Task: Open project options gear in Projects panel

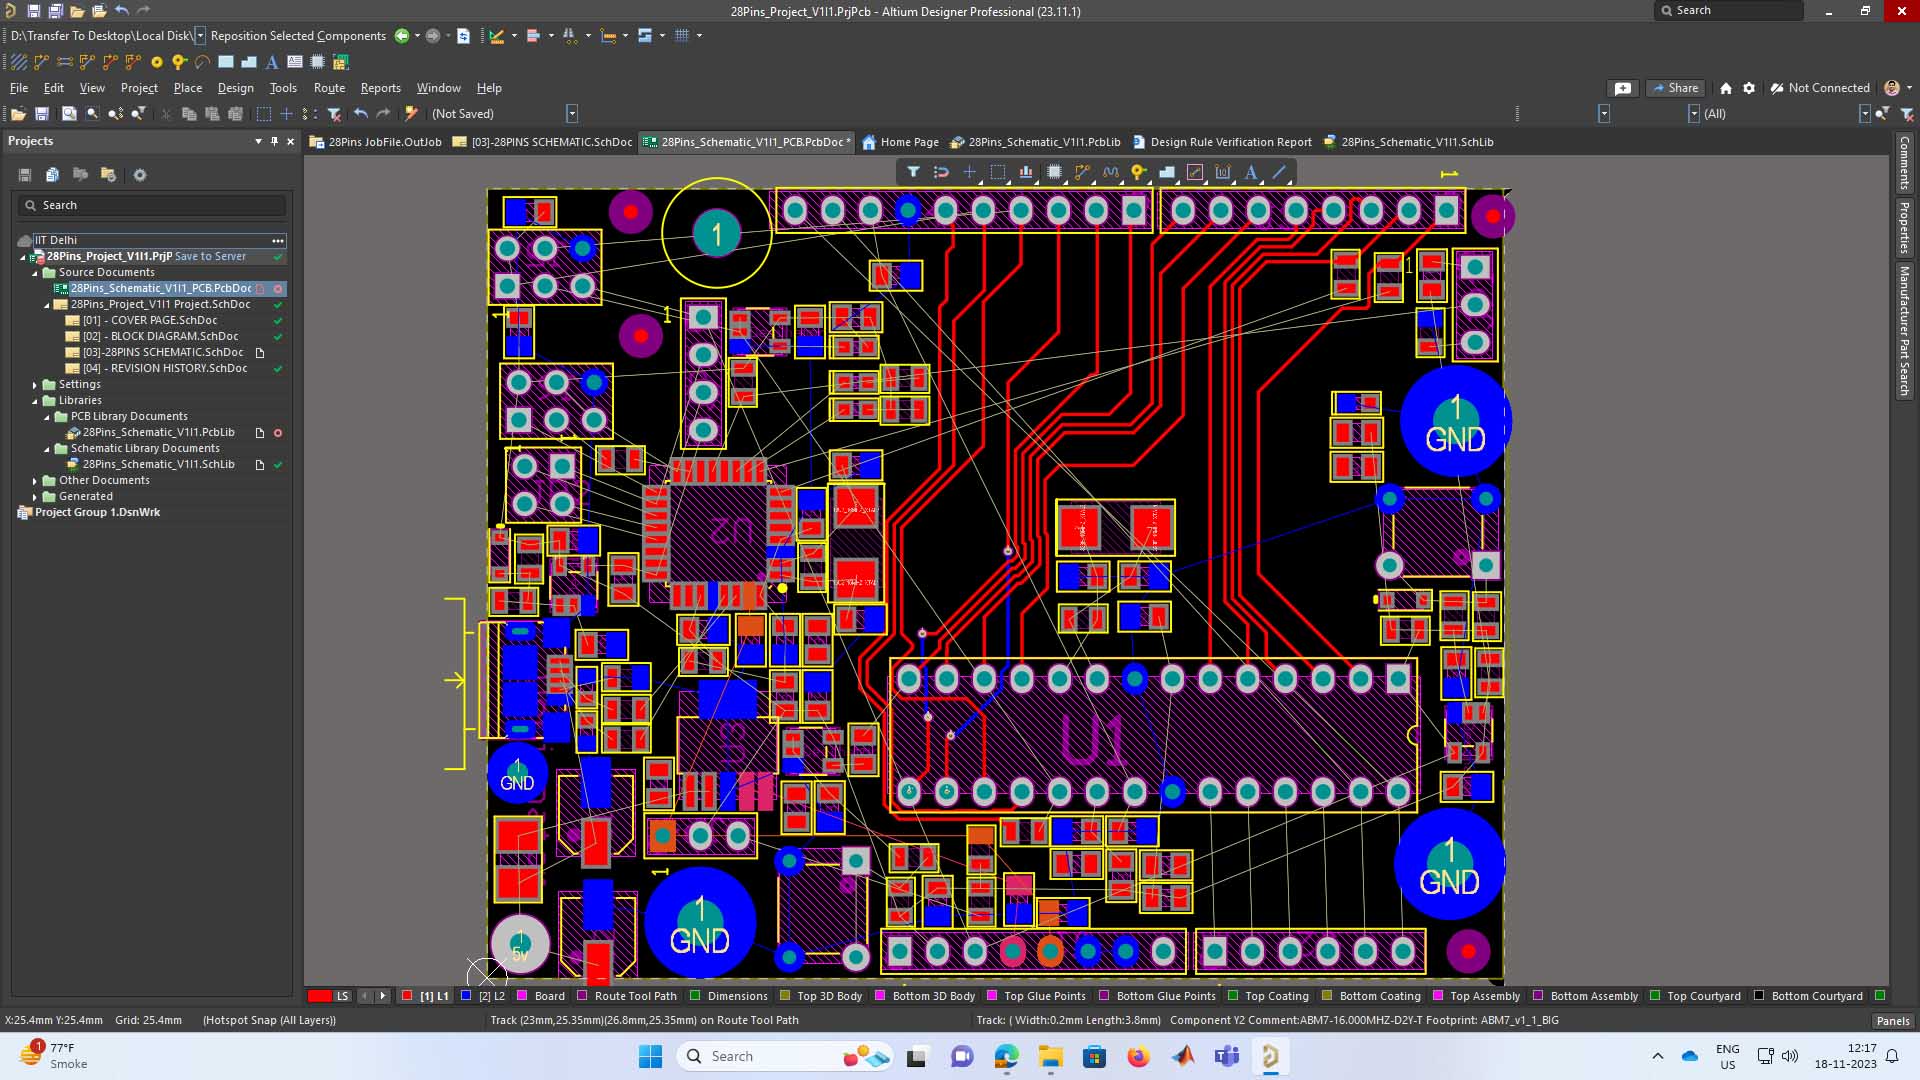Action: [x=140, y=175]
